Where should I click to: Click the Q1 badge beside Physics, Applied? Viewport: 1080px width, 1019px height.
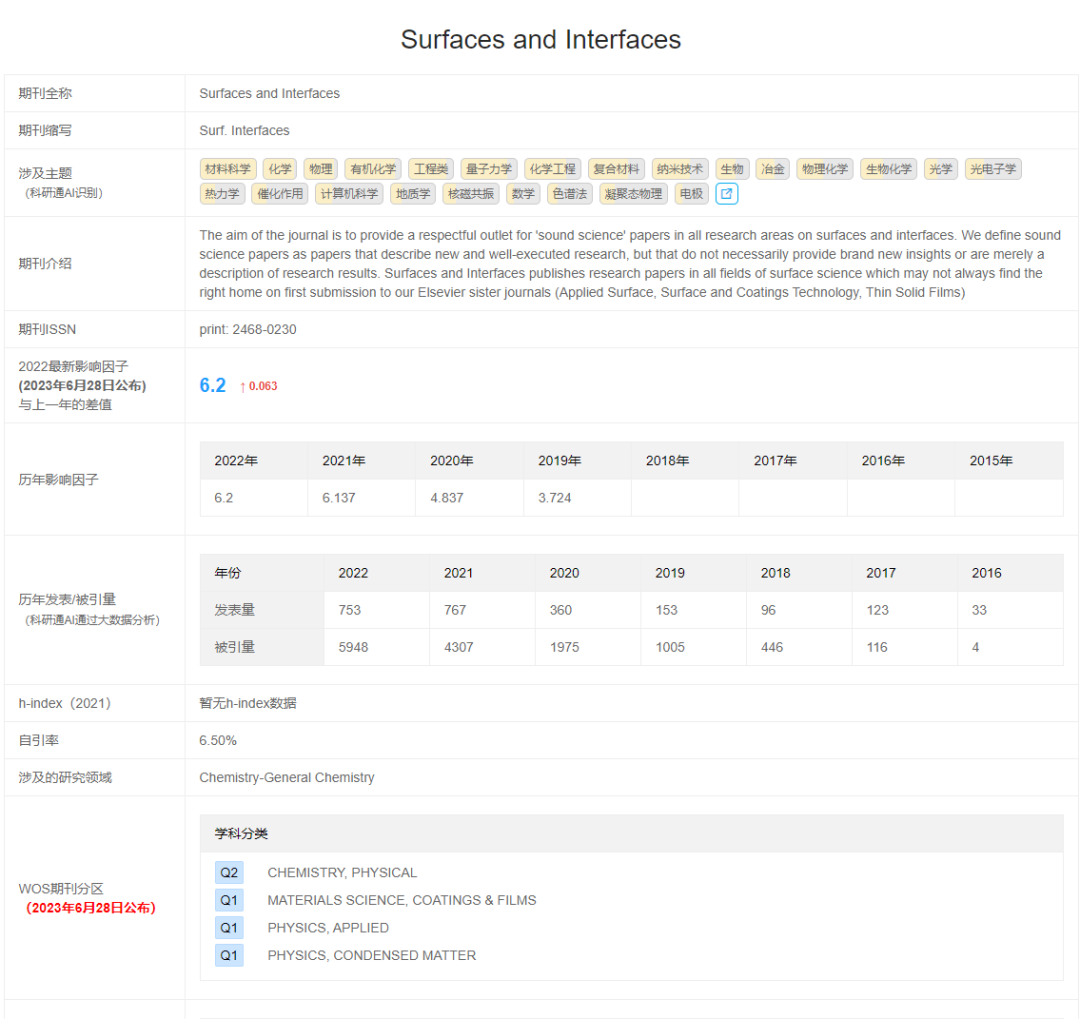[x=229, y=928]
